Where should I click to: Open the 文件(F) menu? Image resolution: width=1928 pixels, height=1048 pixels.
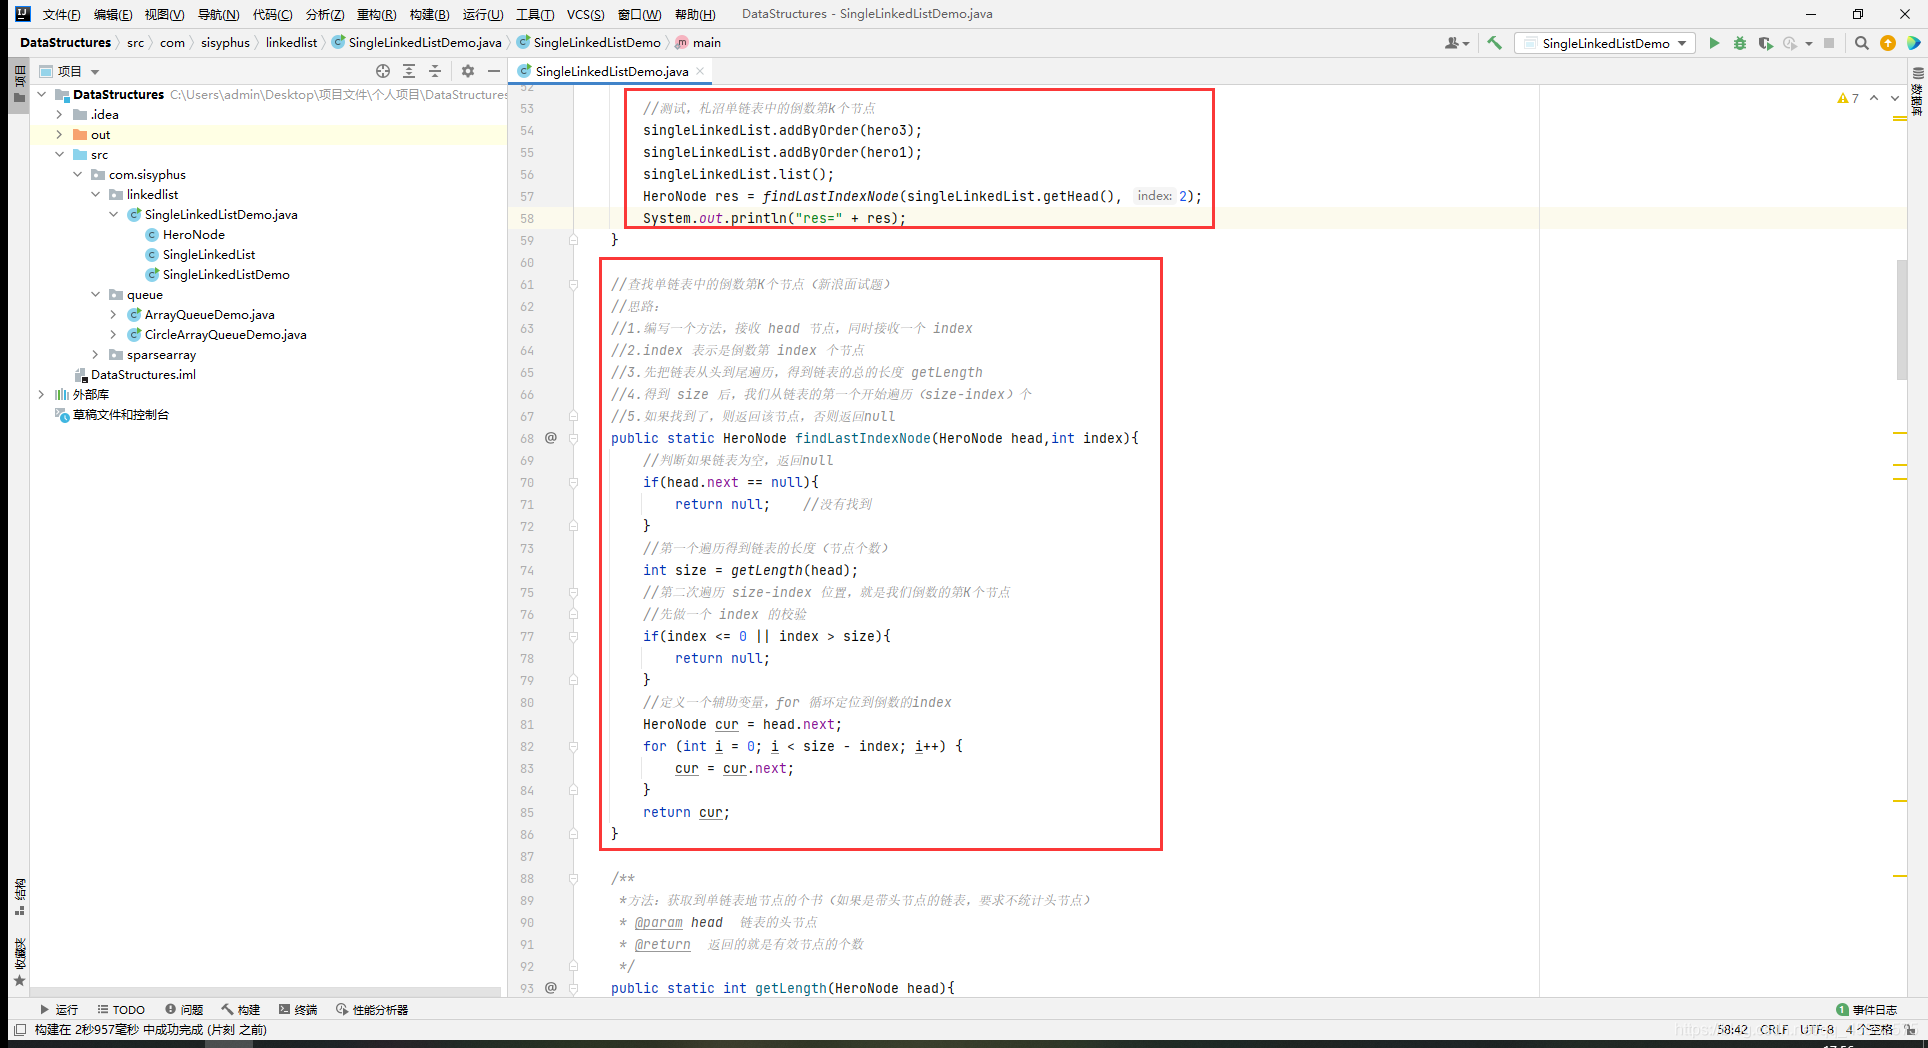pos(62,14)
